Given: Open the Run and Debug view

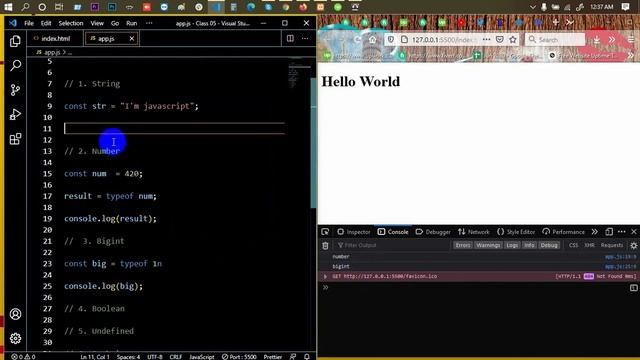Looking at the screenshot, I should point(16,114).
